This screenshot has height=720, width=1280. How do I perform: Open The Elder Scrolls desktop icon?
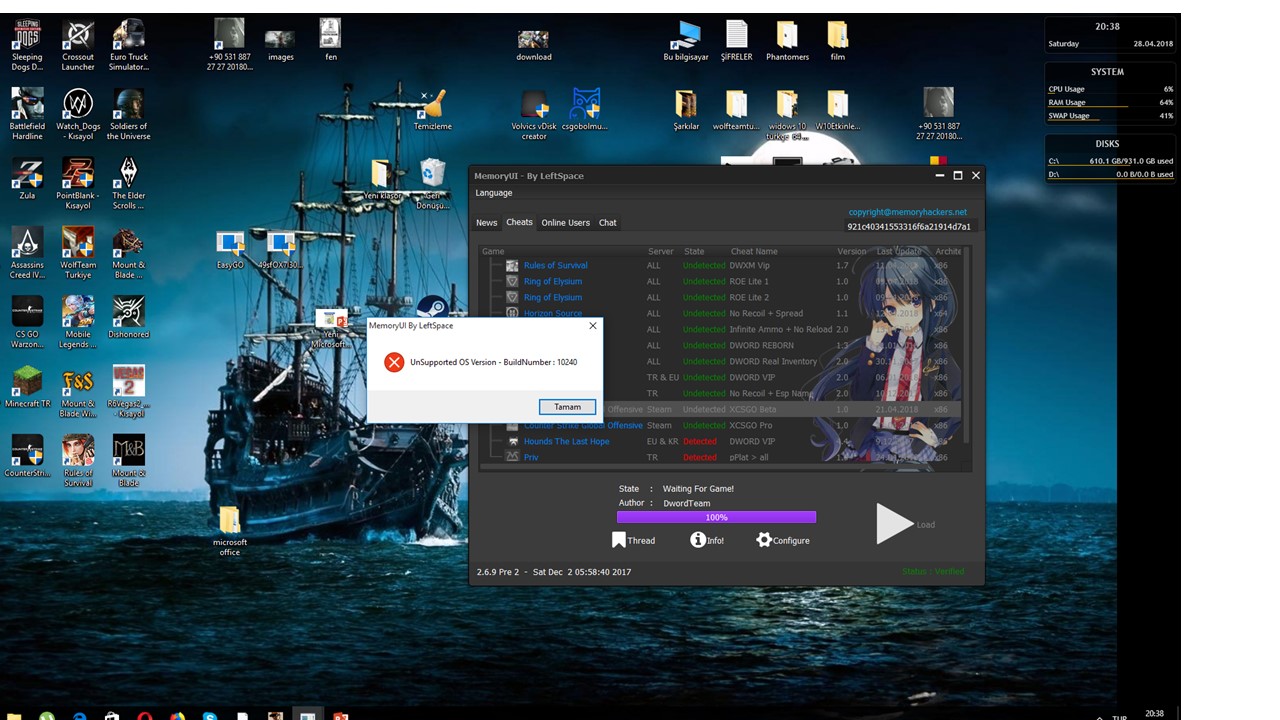[x=129, y=183]
